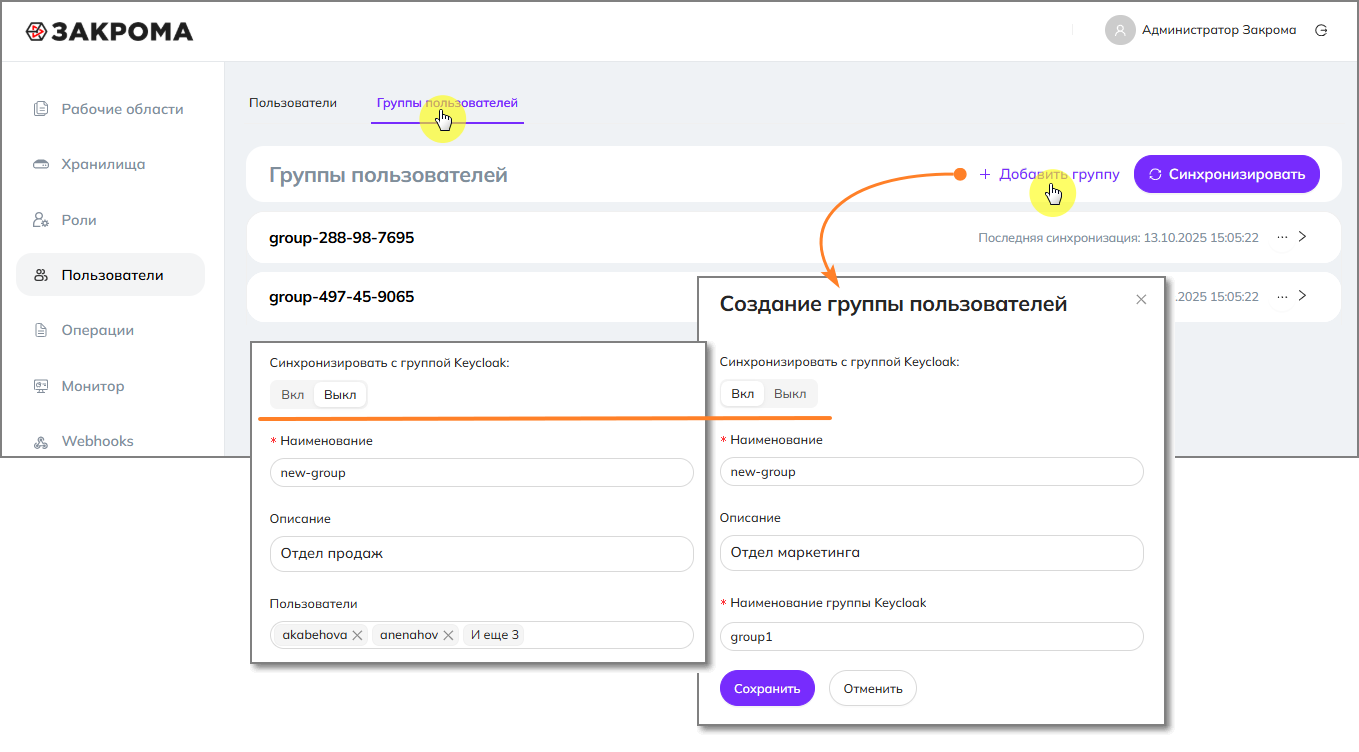Enable Keycloak sync with Вкл in dialog
Viewport: 1359px width, 752px height.
[x=743, y=393]
